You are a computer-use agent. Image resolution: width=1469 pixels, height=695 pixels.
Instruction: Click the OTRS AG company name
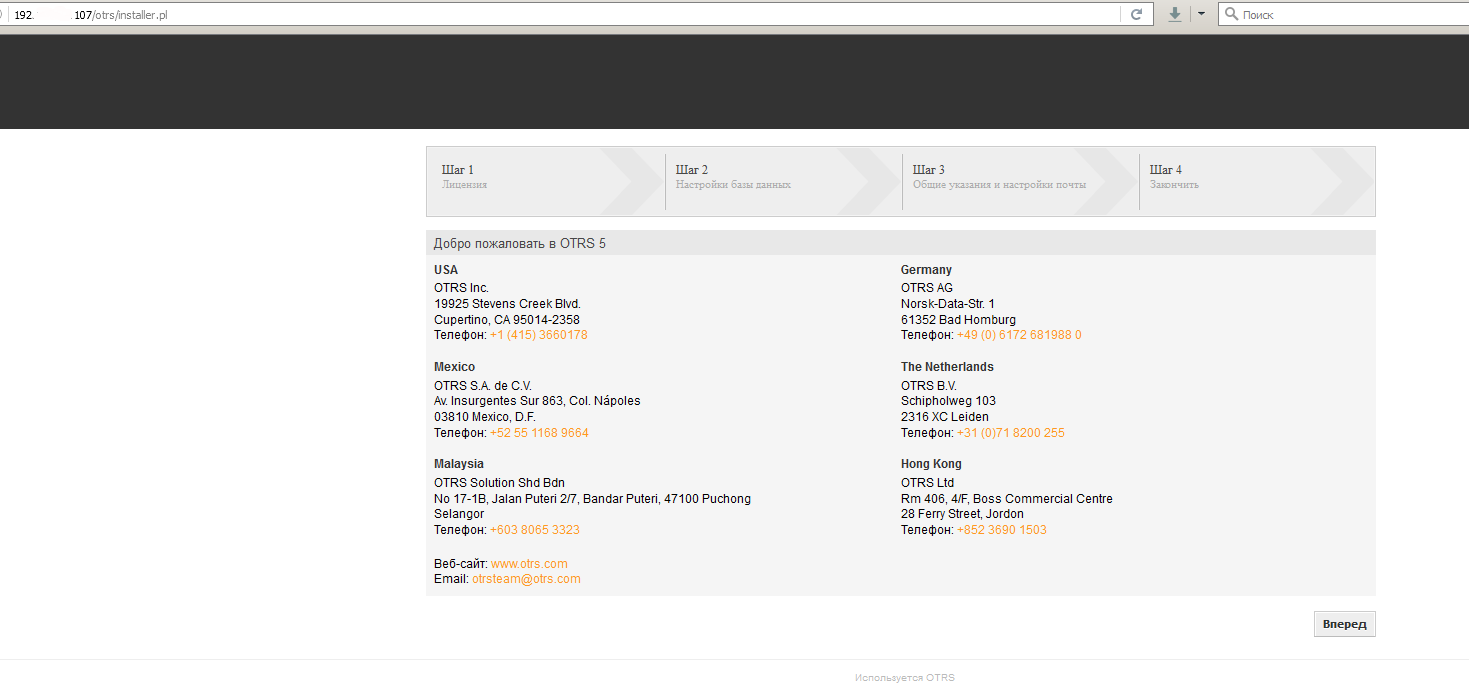(x=927, y=288)
